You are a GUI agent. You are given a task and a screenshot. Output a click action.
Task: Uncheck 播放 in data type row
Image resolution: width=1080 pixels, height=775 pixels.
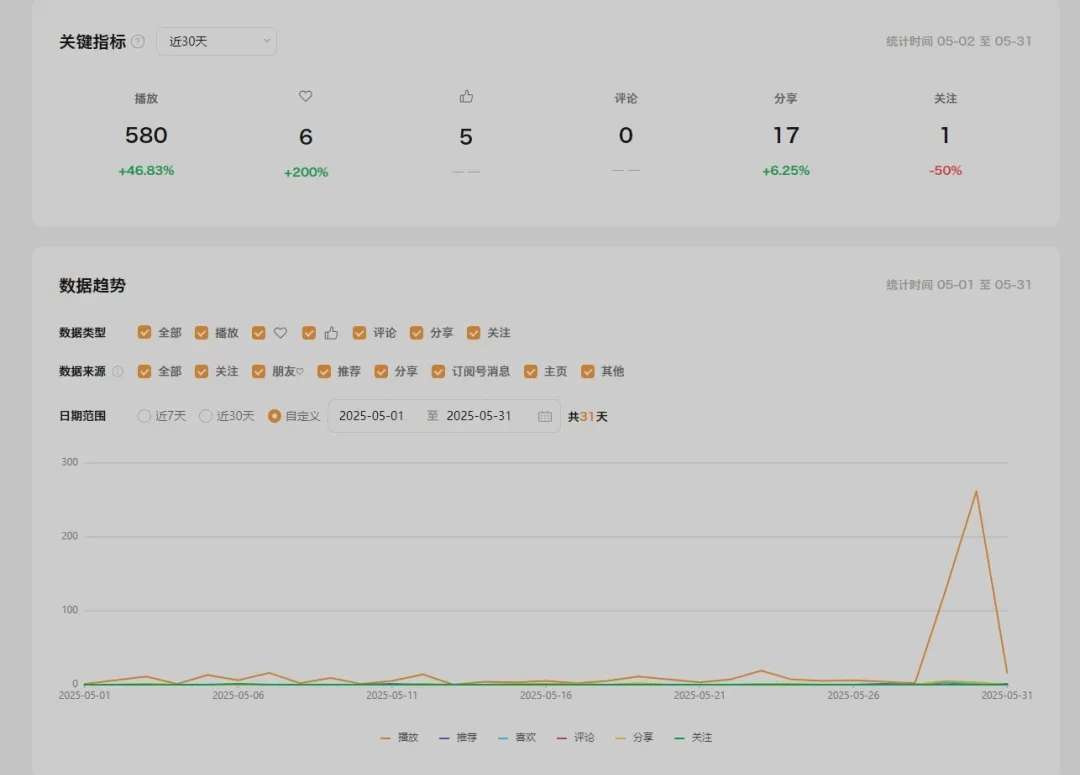point(202,333)
